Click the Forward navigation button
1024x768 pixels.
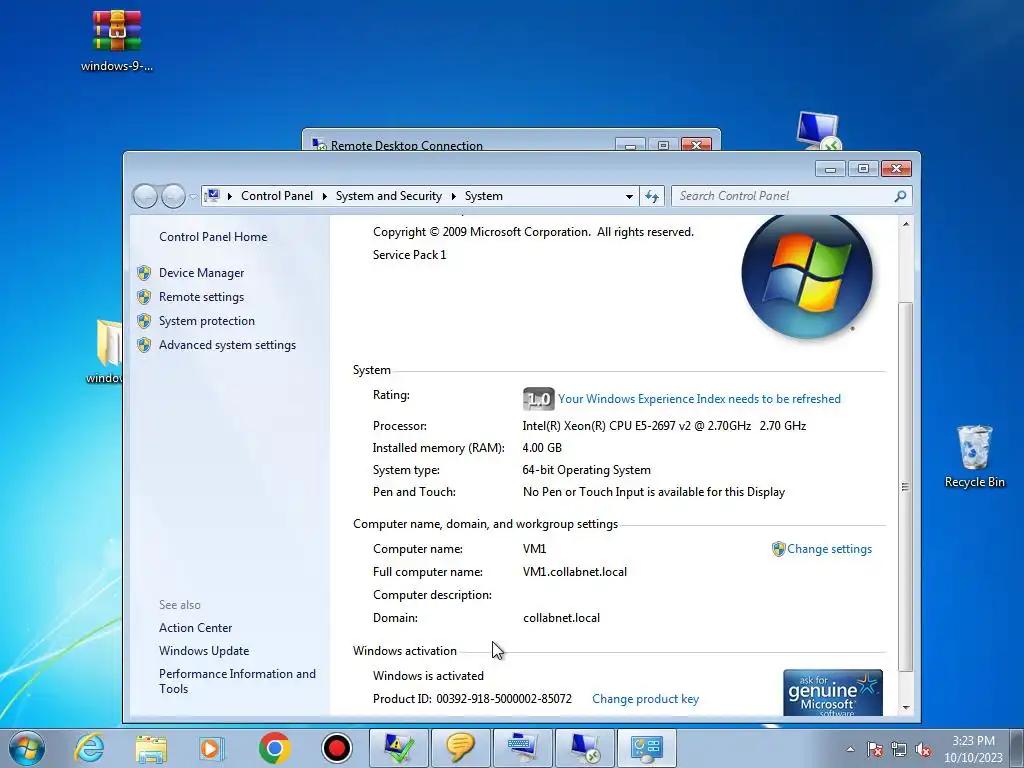point(173,196)
